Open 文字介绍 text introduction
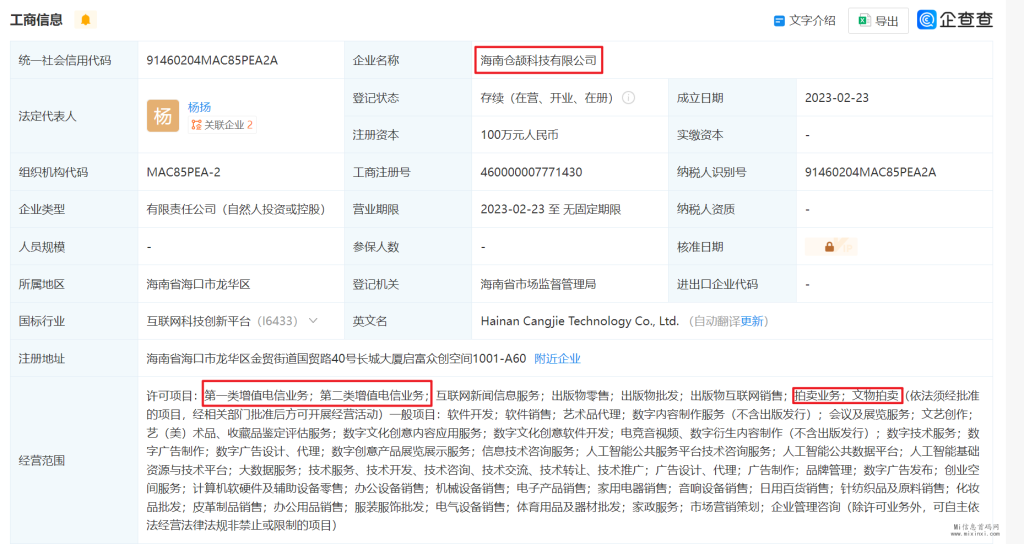 [805, 21]
